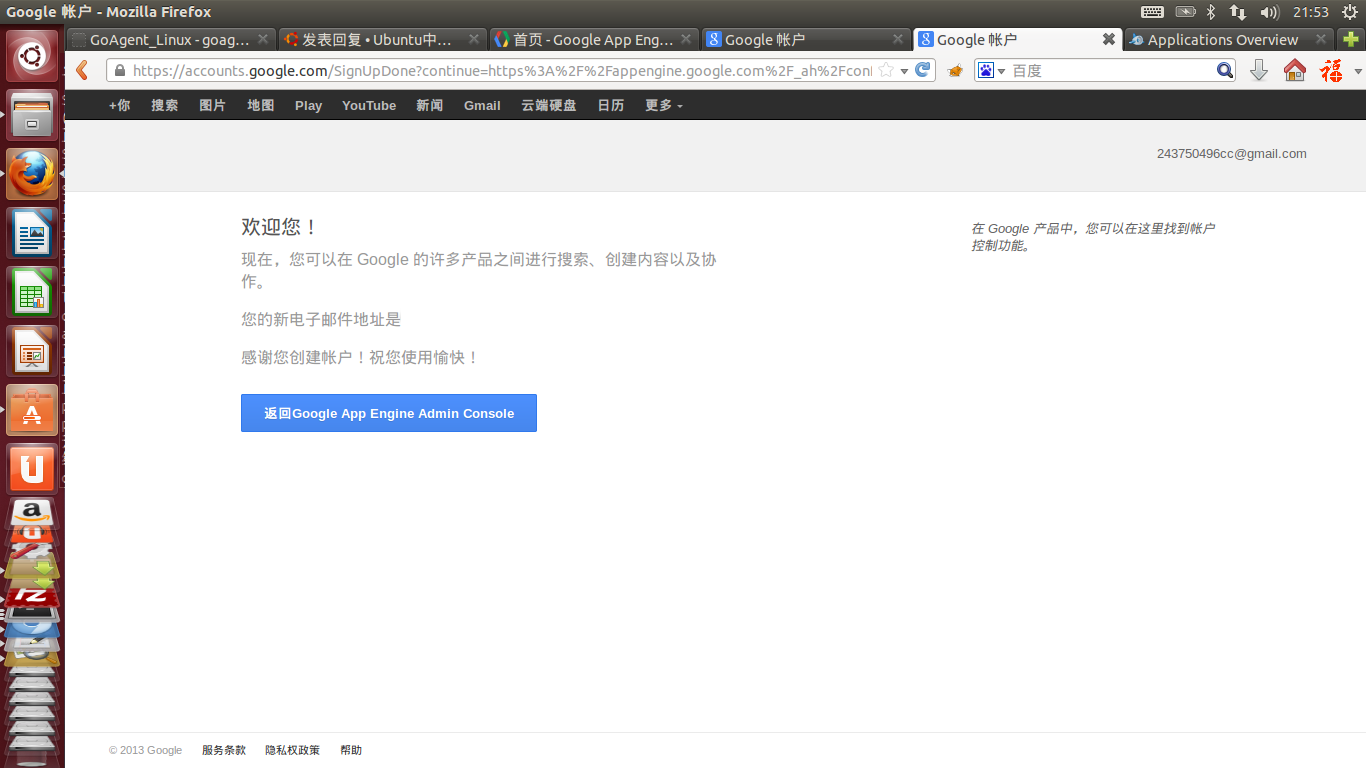The width and height of the screenshot is (1366, 768).
Task: Open +你 in Google bar
Action: 119,105
